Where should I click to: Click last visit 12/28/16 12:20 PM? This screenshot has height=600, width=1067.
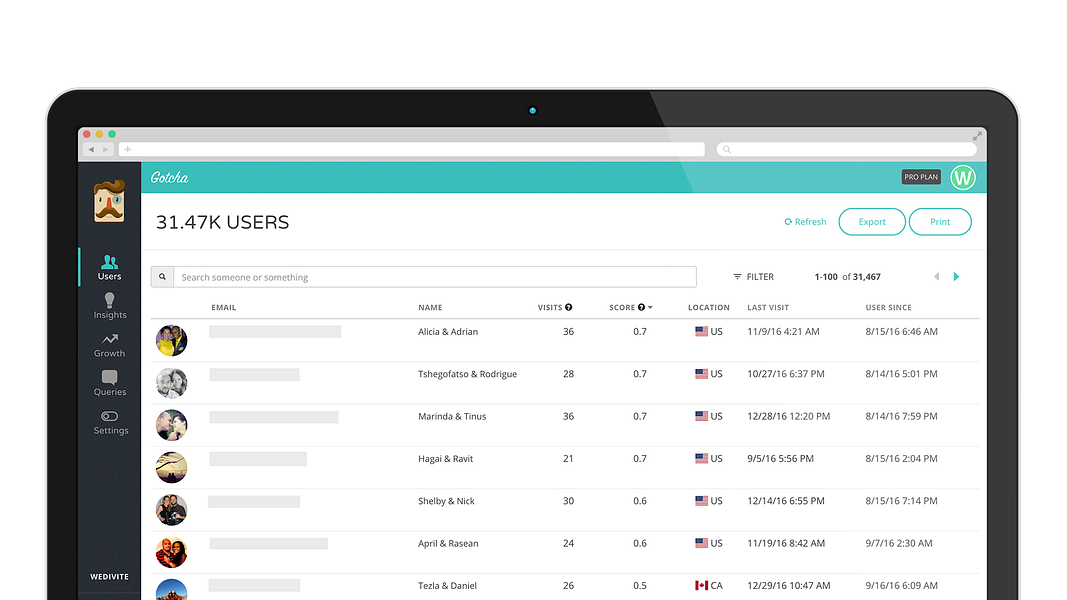[x=789, y=416]
